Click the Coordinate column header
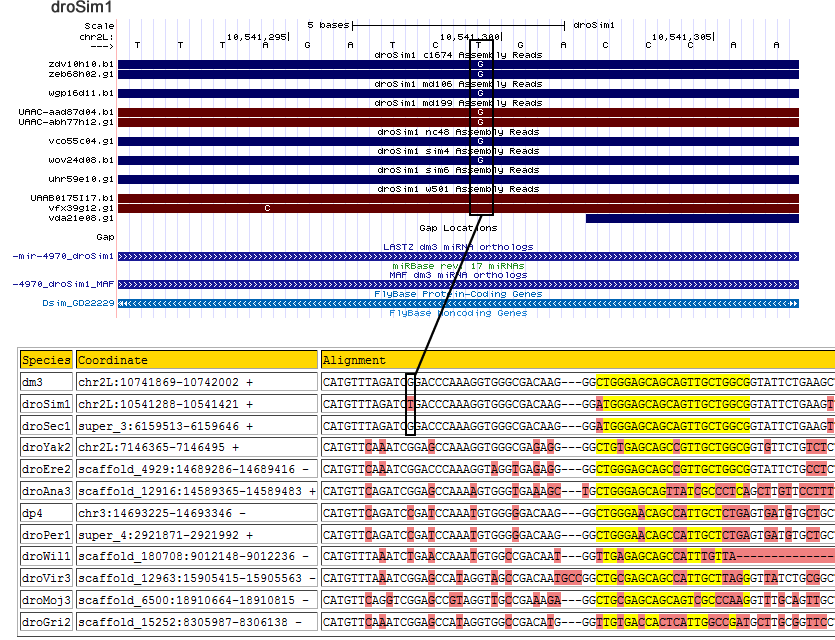Image resolution: width=835 pixels, height=640 pixels. (x=113, y=360)
